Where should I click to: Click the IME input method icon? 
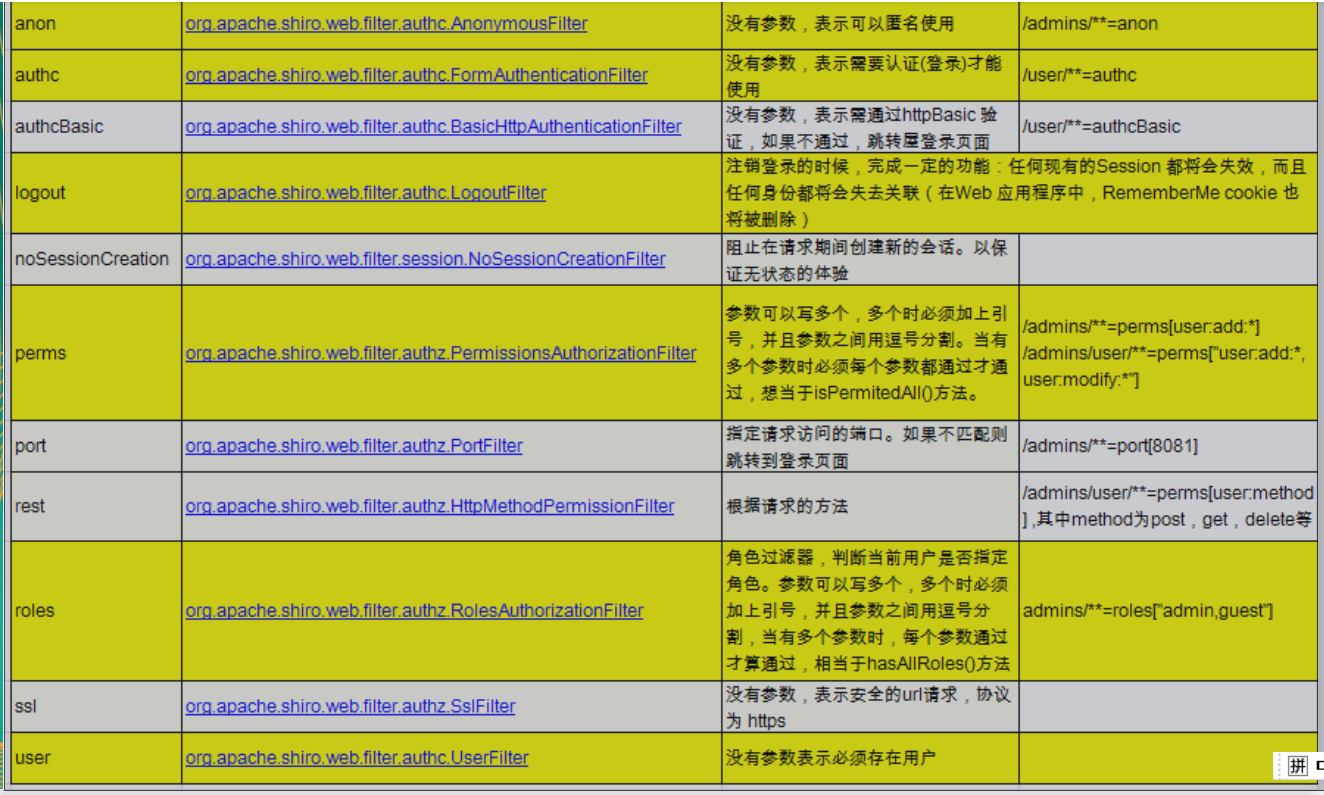[x=1298, y=766]
